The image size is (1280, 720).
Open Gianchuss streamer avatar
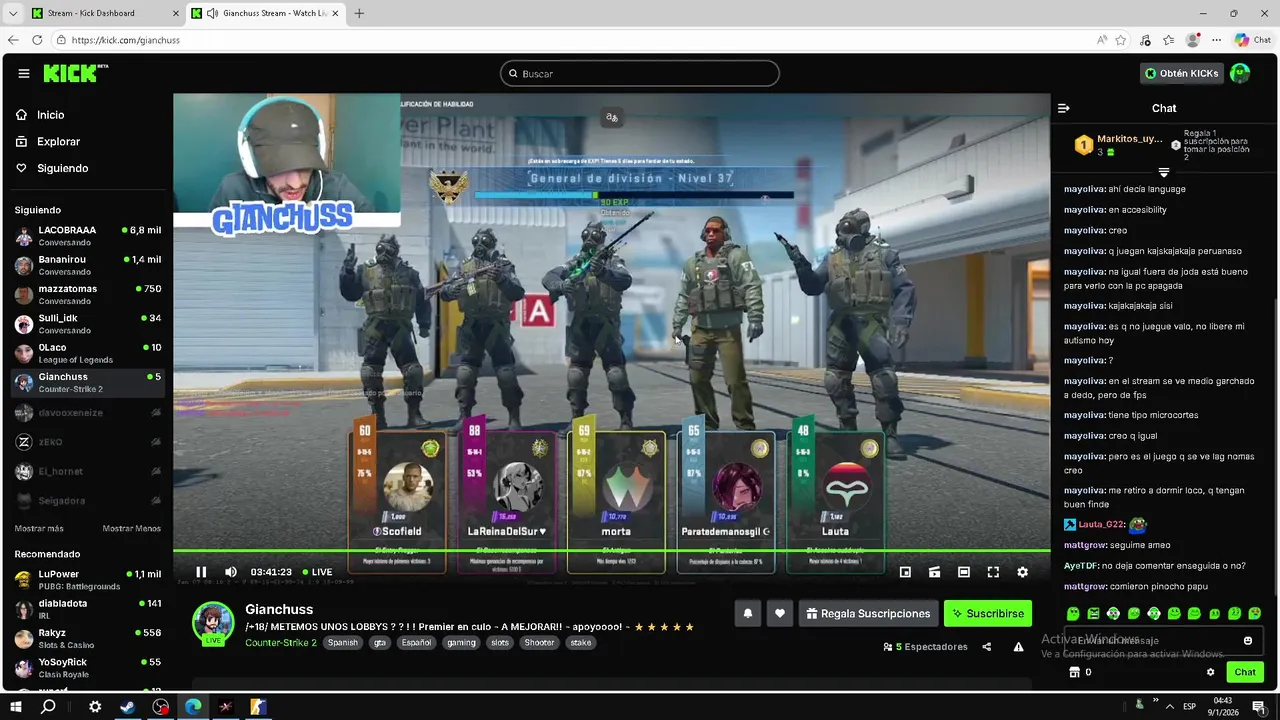tap(213, 624)
